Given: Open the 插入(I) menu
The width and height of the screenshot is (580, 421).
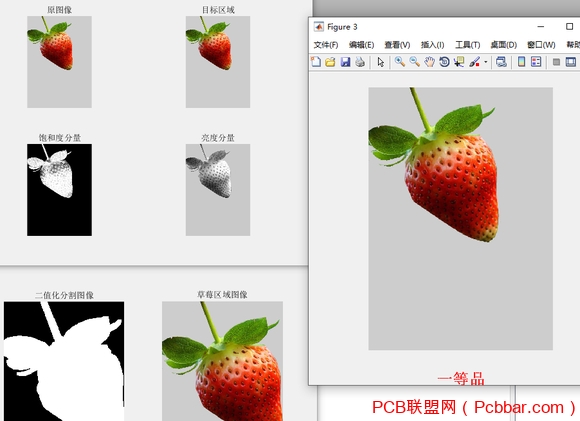Looking at the screenshot, I should pos(432,45).
